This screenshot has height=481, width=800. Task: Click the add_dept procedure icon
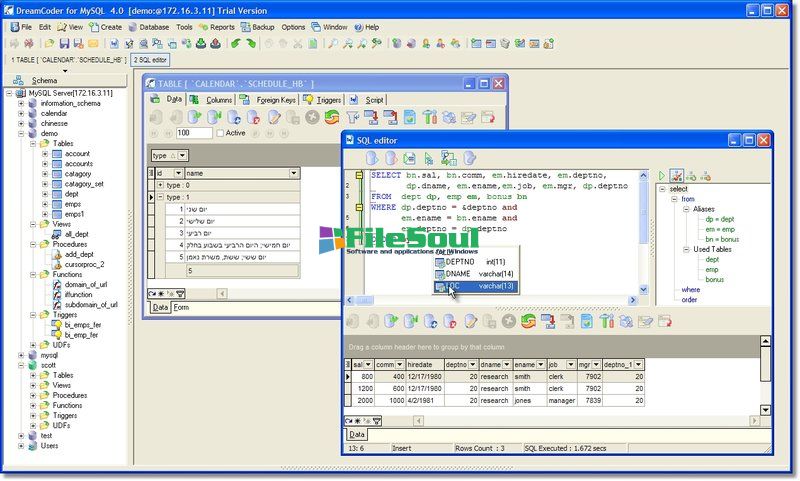click(57, 254)
